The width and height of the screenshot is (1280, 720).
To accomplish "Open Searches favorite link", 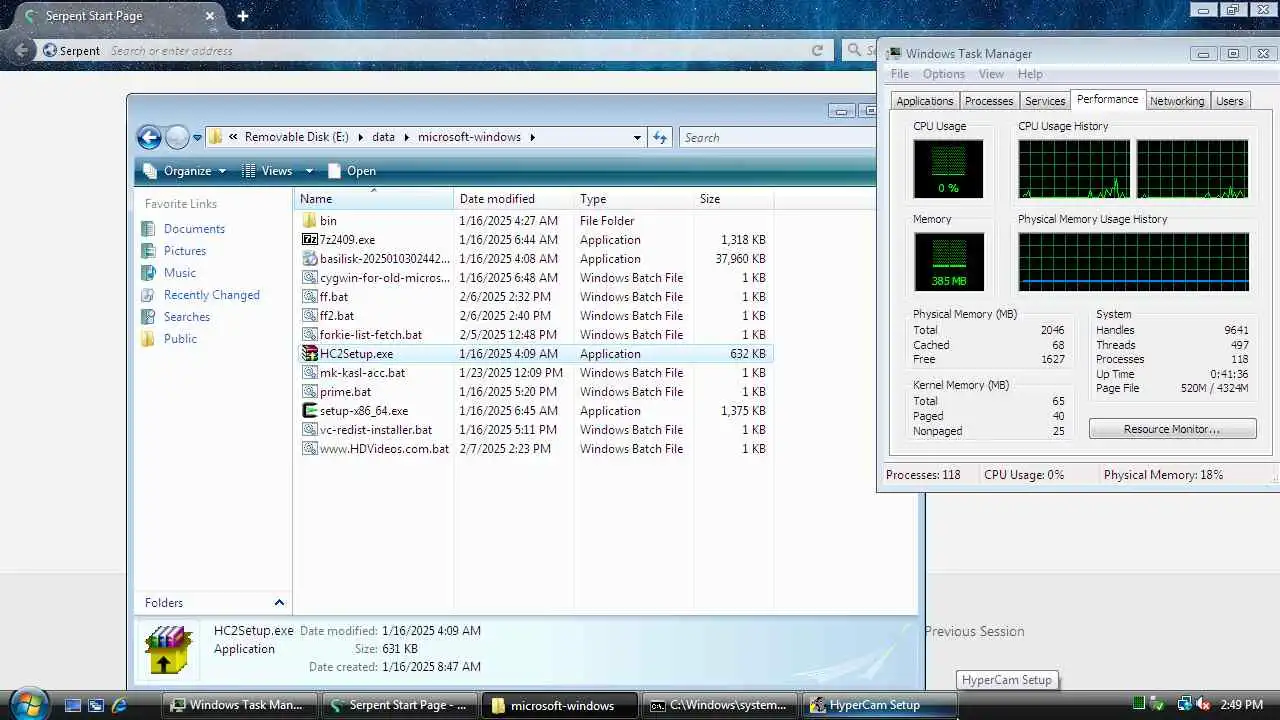I will [187, 317].
